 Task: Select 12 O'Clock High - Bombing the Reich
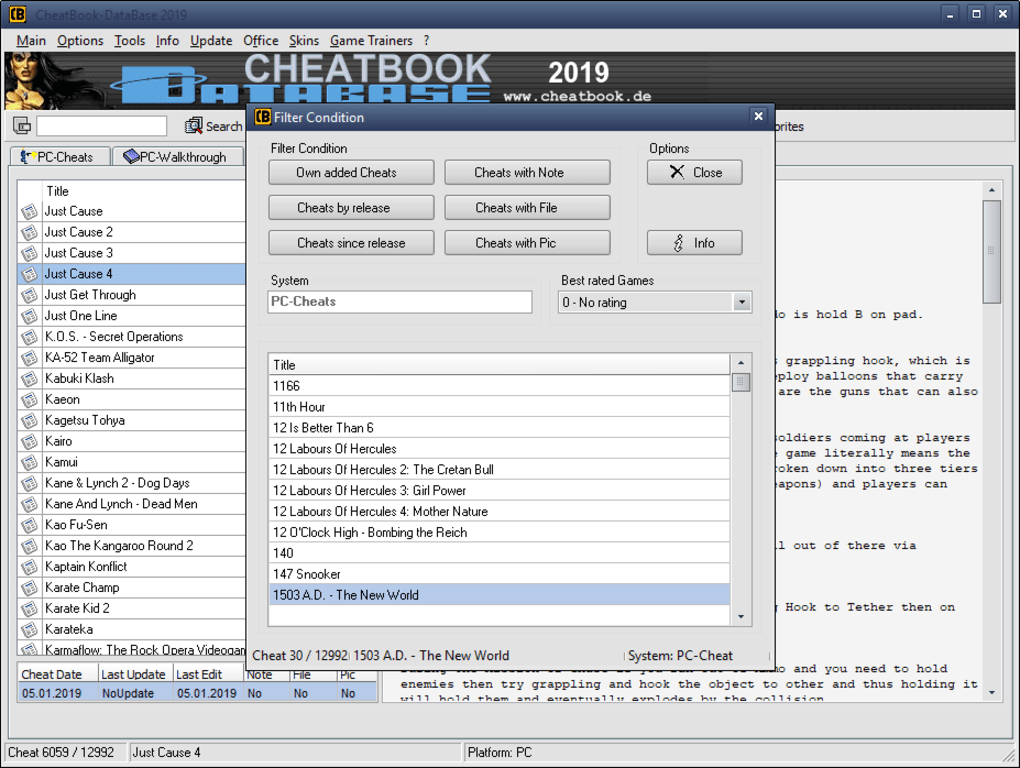(x=500, y=532)
